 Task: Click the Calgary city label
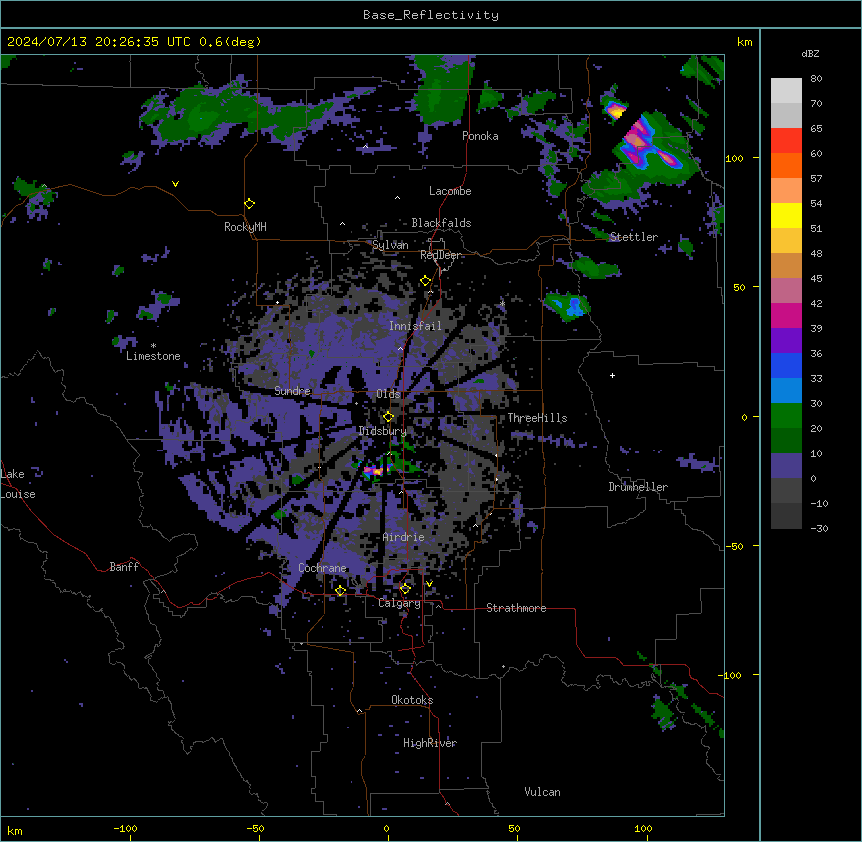(399, 603)
